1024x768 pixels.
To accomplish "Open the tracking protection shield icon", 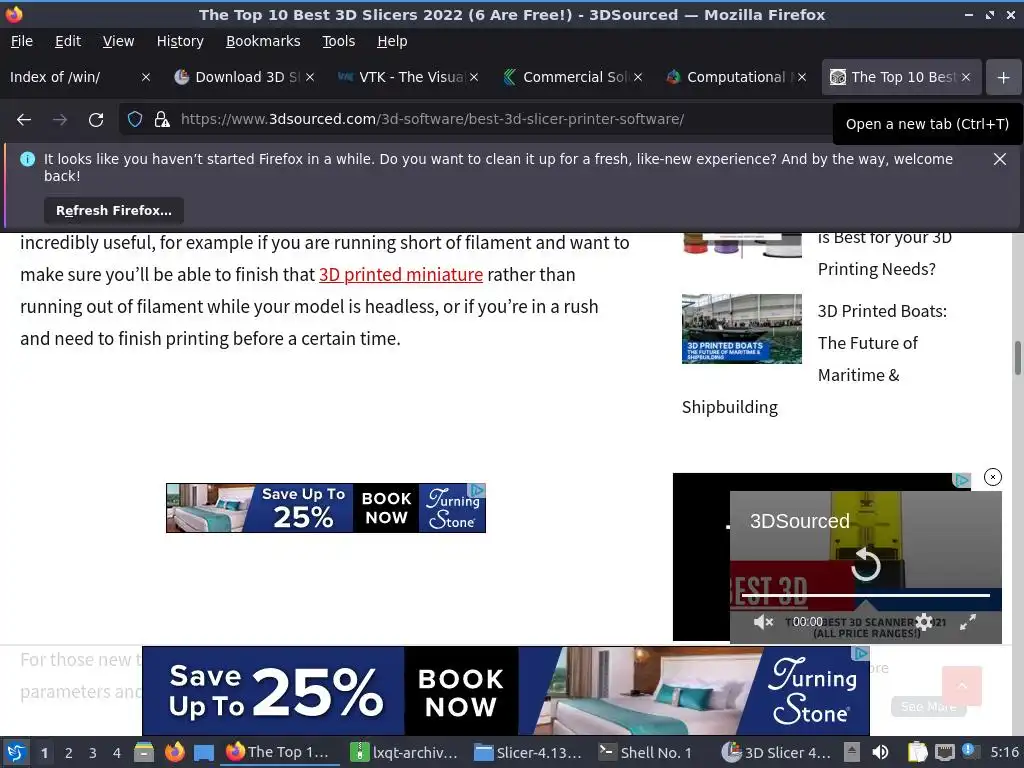I will point(135,120).
